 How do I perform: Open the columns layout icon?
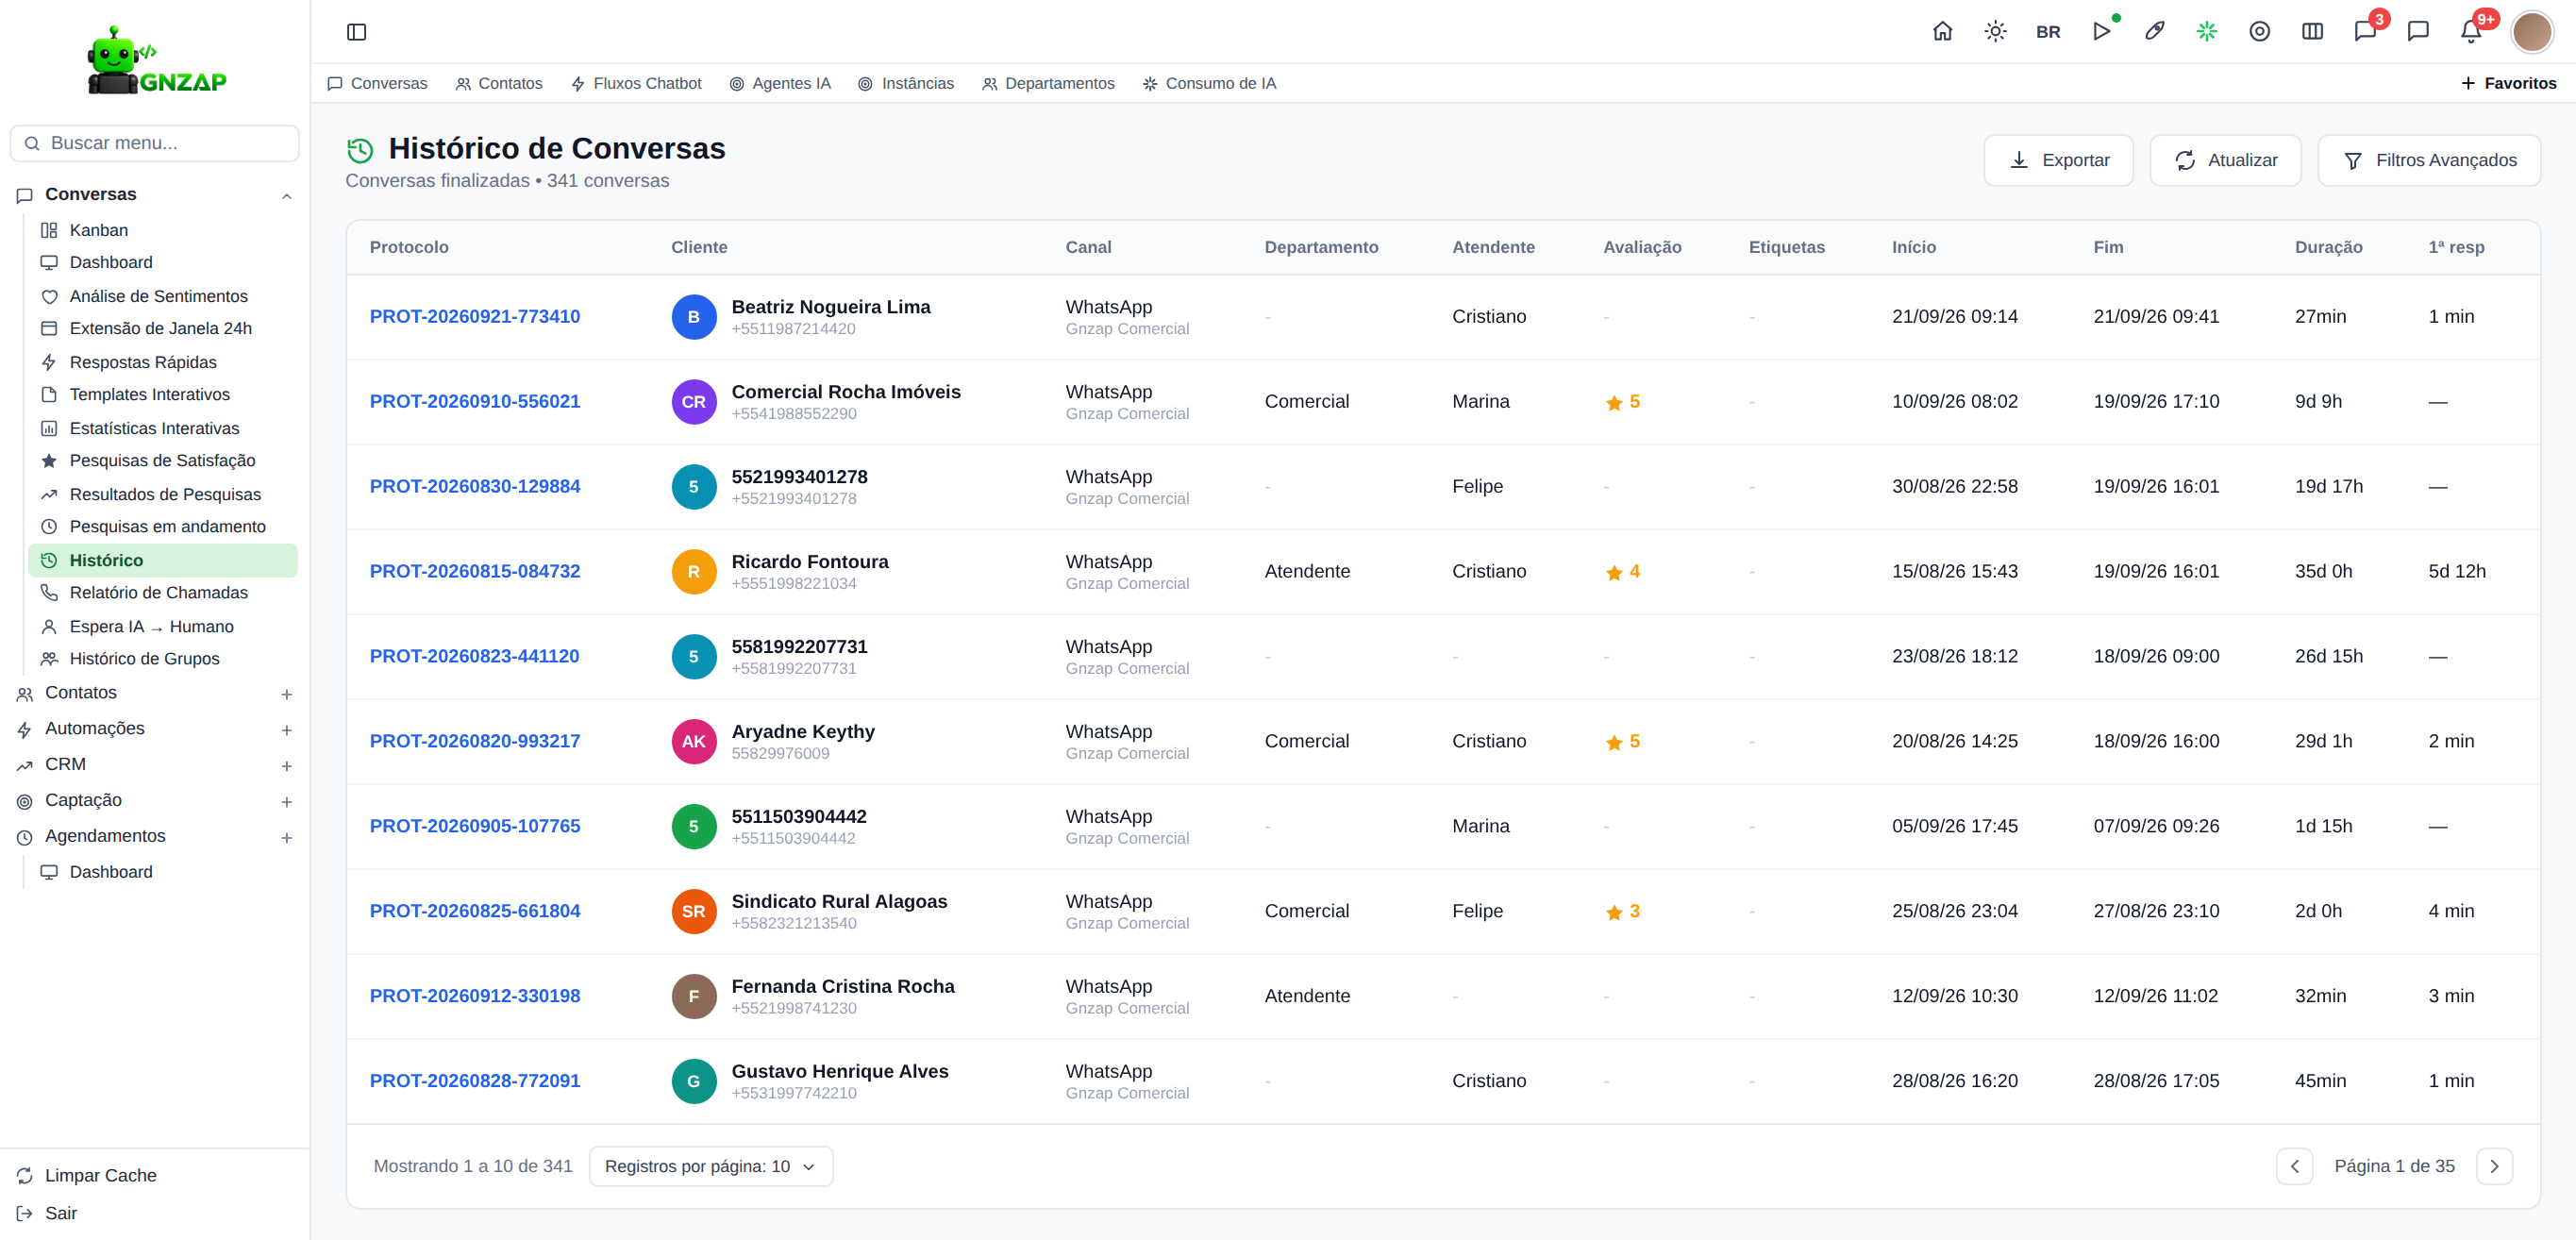2312,32
